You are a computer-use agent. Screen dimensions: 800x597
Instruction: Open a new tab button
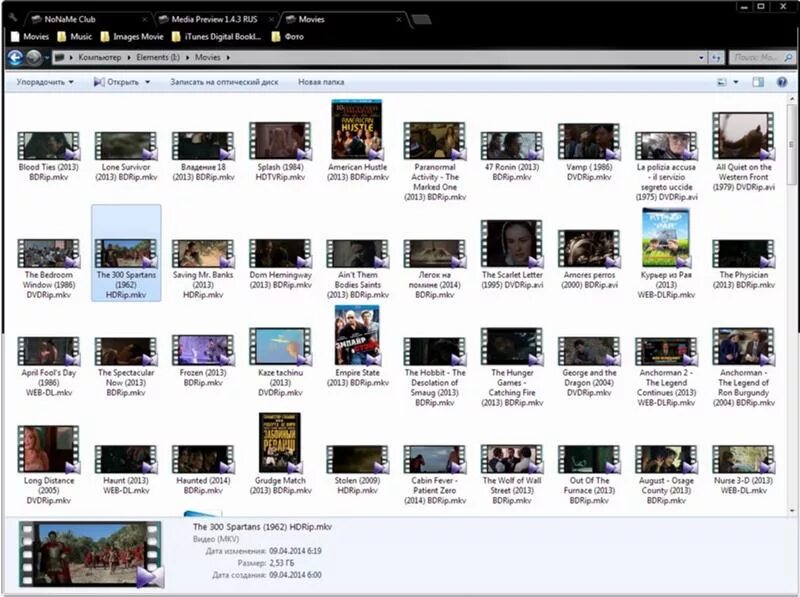pyautogui.click(x=421, y=20)
